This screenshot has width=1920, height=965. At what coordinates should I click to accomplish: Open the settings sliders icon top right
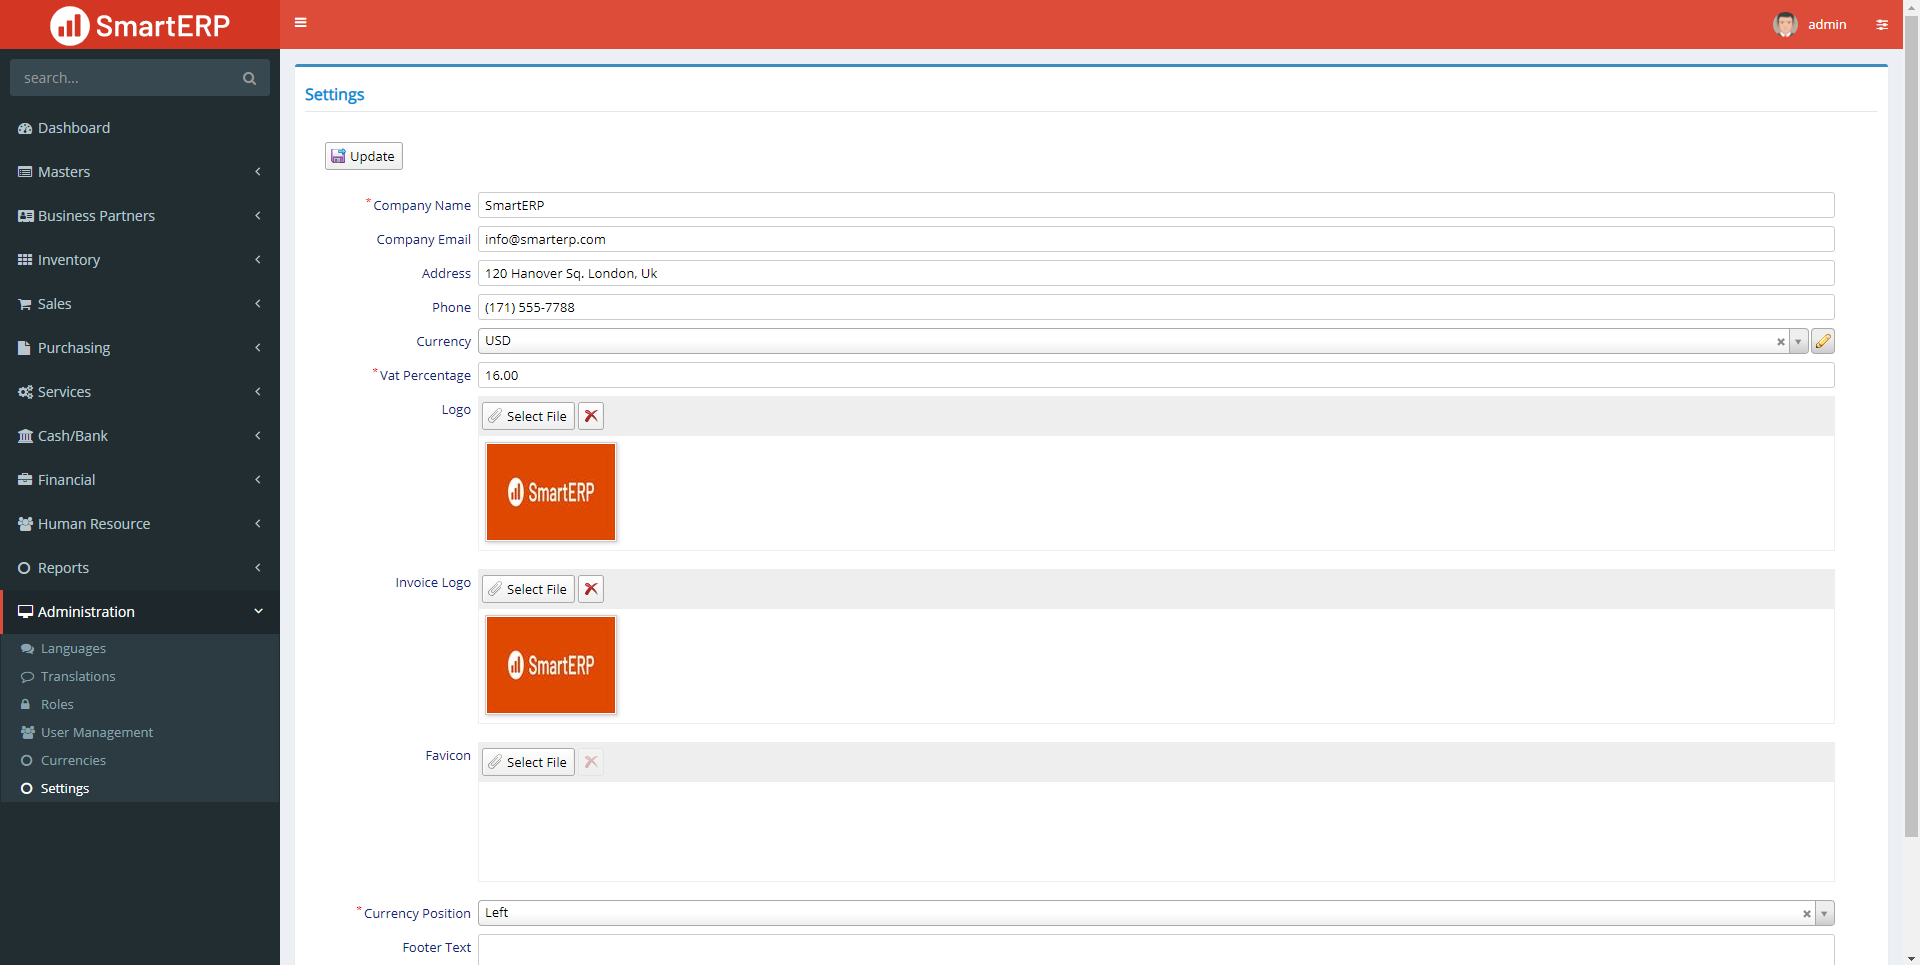1884,24
